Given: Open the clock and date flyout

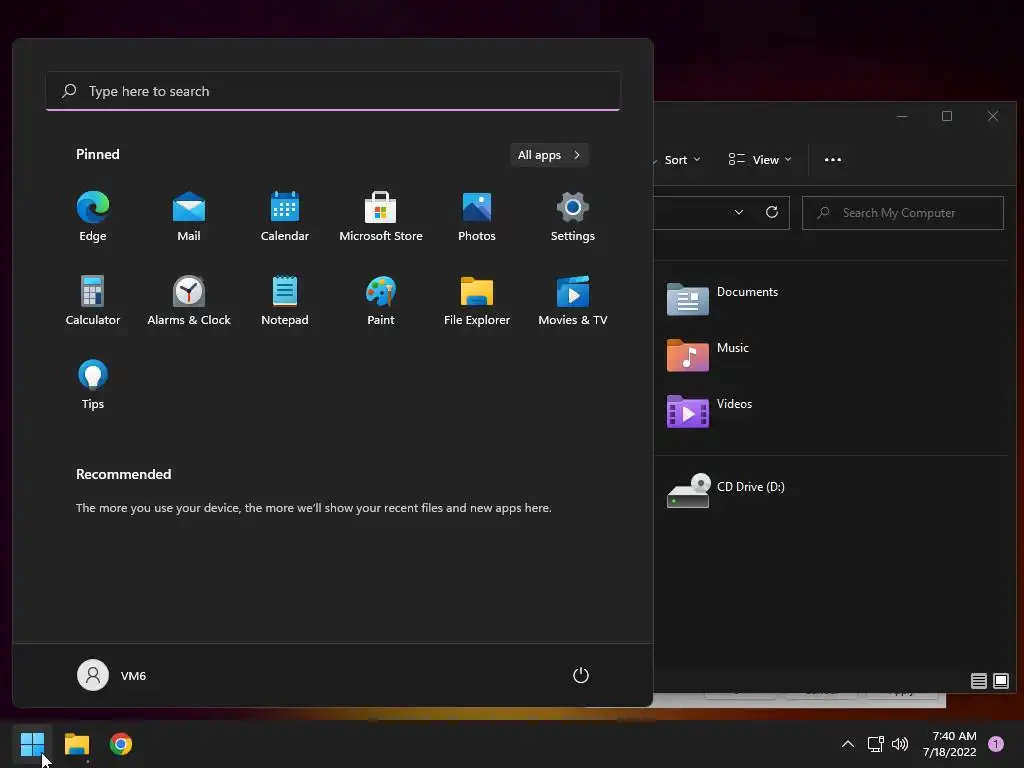Looking at the screenshot, I should (950, 744).
